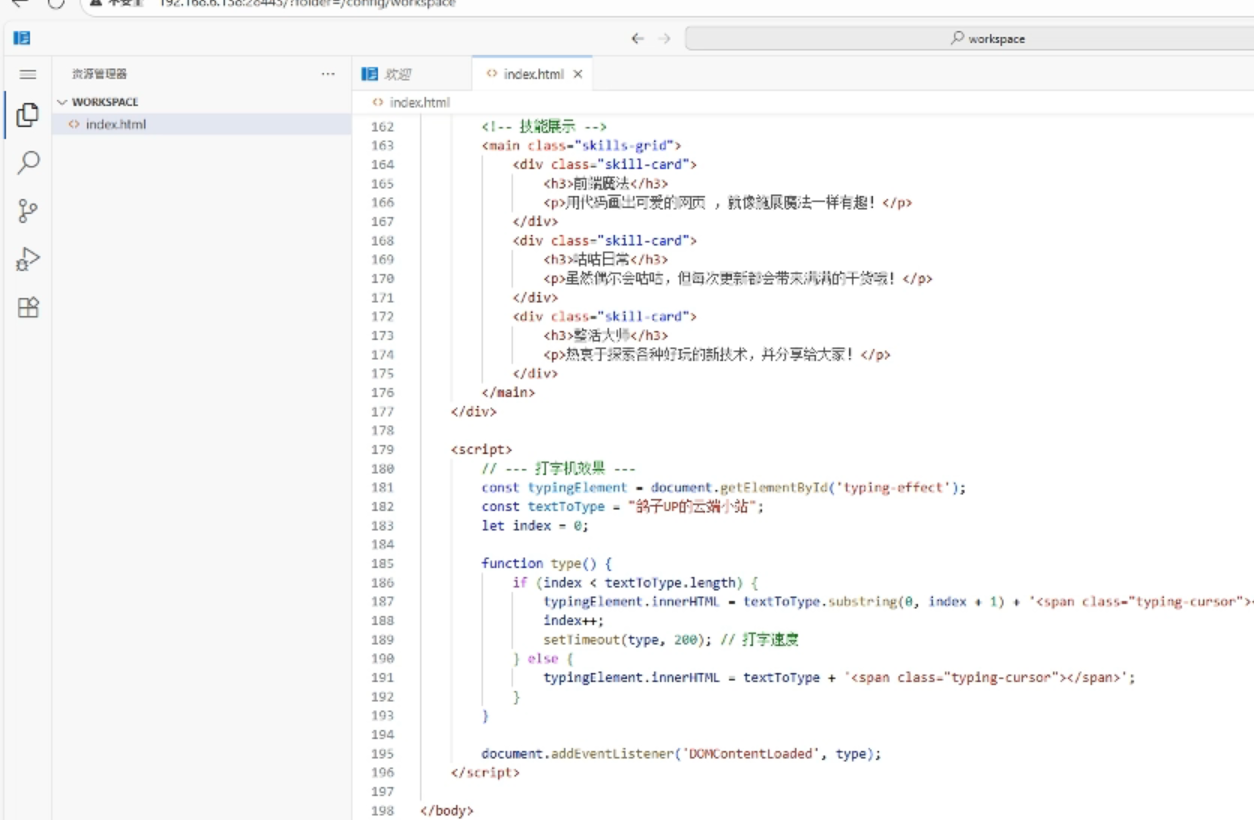Open the Run and Debug view

(28, 259)
